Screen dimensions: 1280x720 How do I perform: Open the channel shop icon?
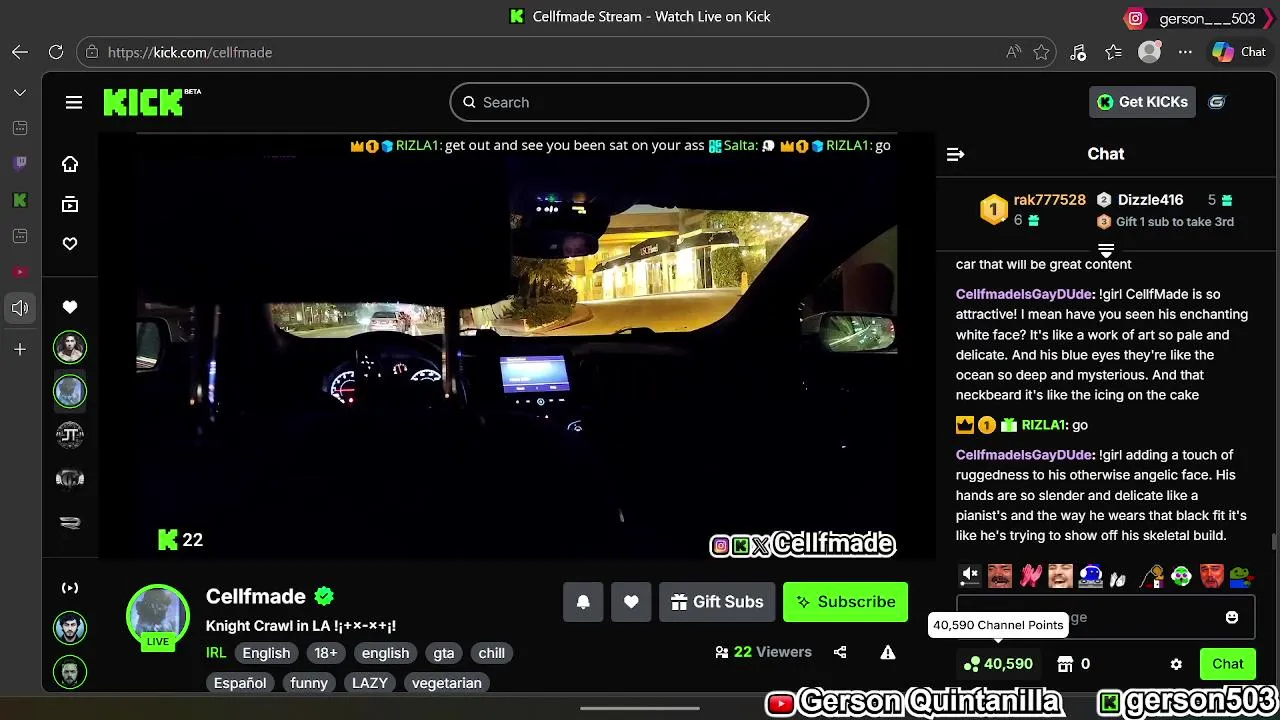1066,664
